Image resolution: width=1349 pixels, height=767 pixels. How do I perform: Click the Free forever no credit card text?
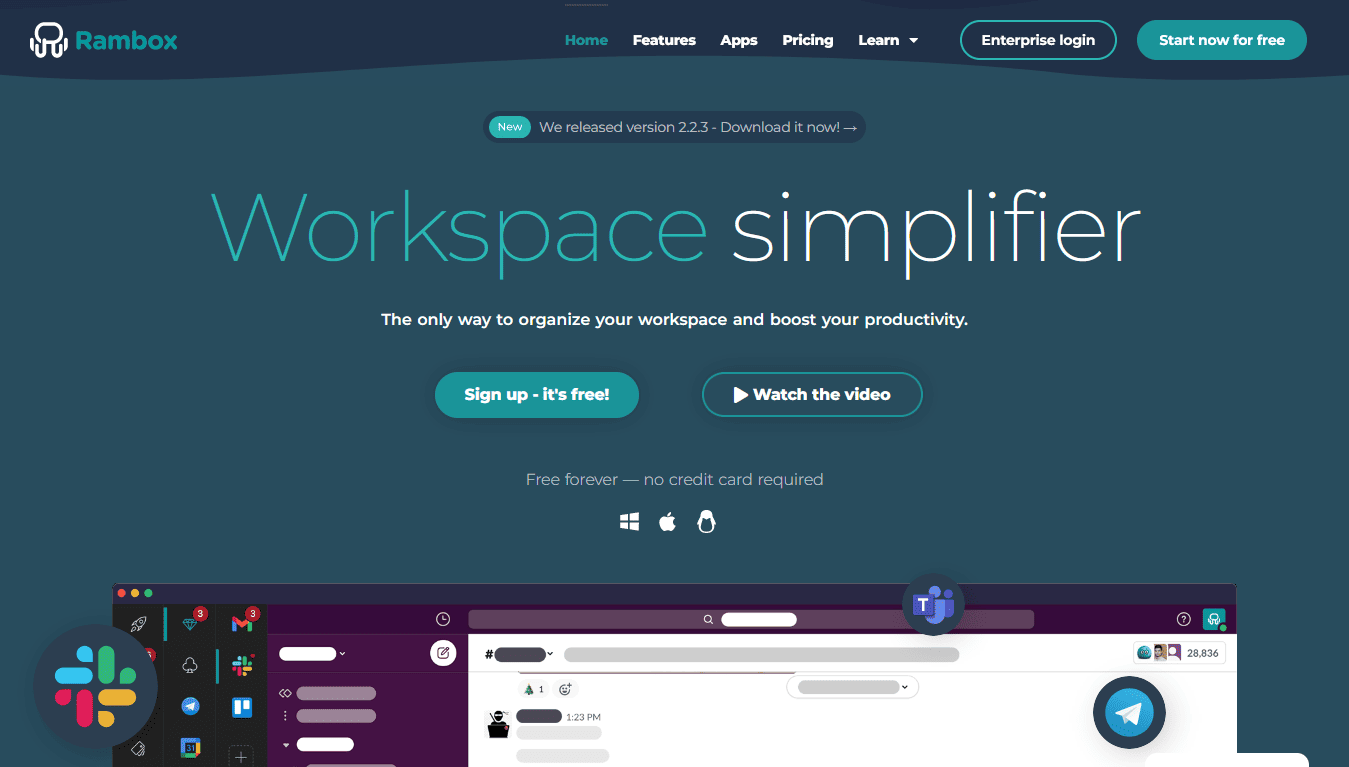tap(674, 479)
